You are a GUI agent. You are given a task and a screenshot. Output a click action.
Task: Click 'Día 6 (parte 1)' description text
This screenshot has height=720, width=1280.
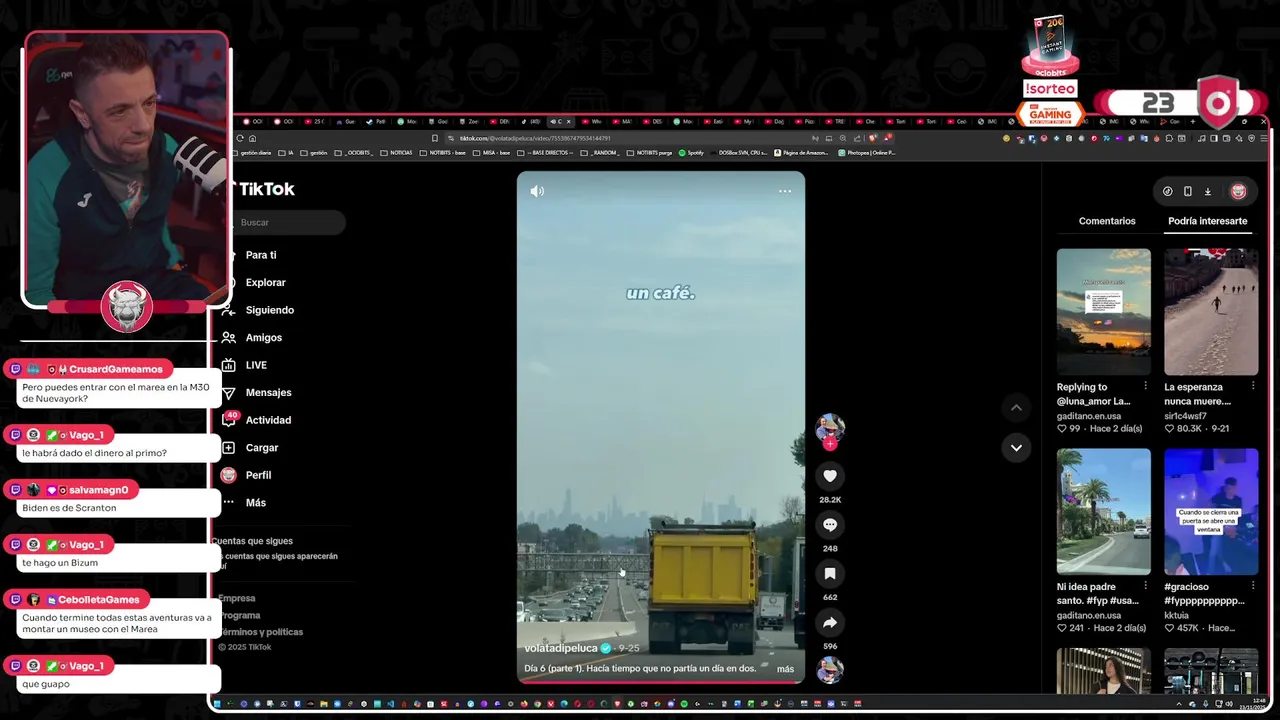pyautogui.click(x=640, y=668)
